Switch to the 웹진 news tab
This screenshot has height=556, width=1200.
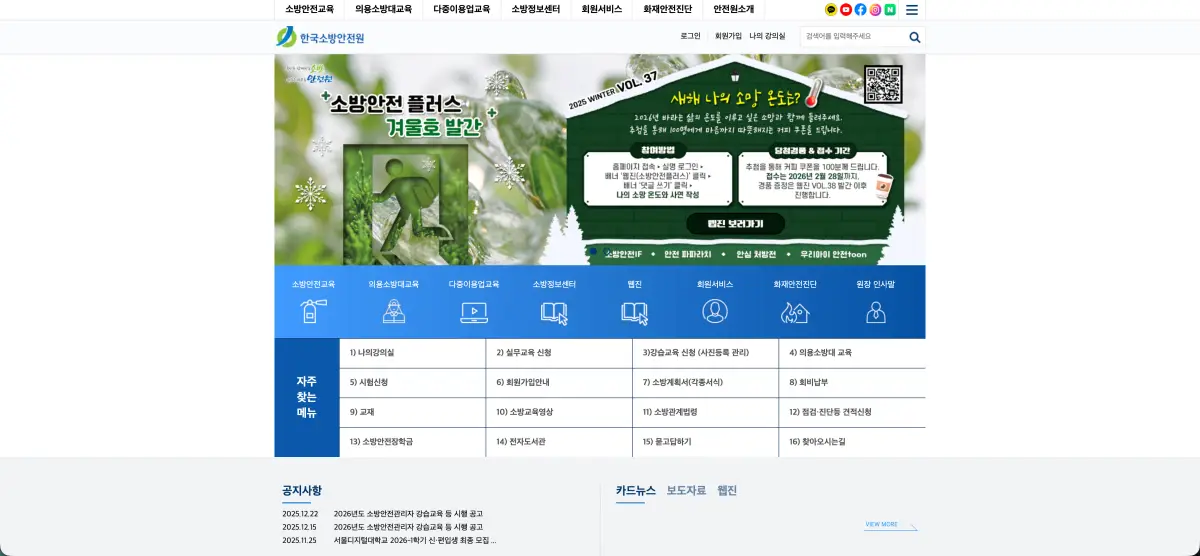[x=727, y=490]
